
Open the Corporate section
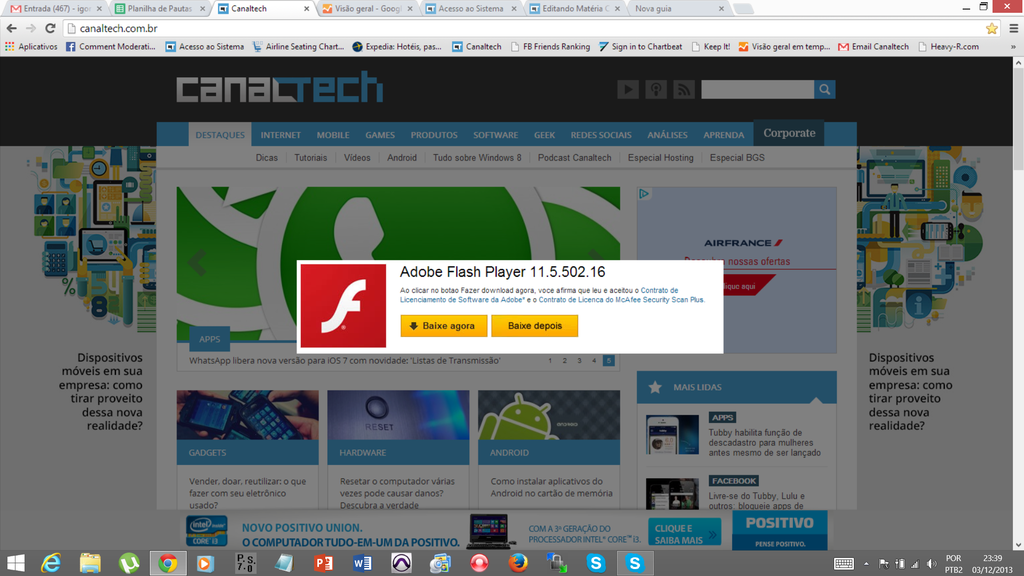point(789,133)
